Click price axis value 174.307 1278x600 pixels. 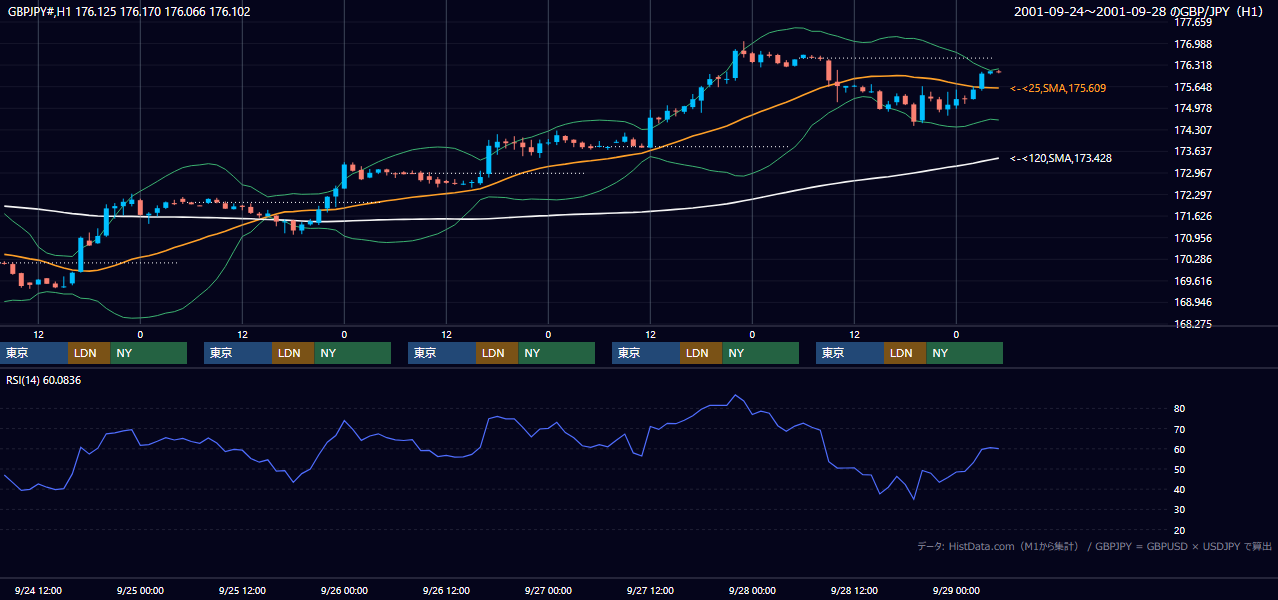click(1193, 130)
